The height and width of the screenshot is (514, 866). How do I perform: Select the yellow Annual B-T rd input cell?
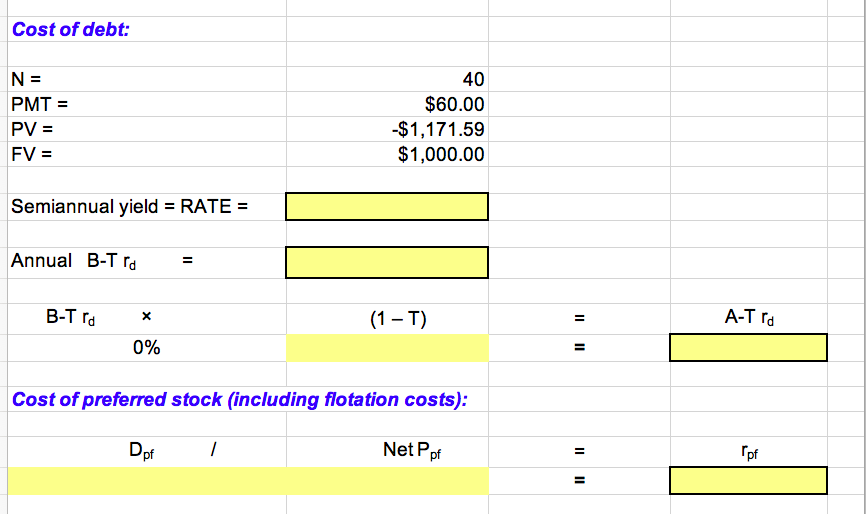[387, 262]
